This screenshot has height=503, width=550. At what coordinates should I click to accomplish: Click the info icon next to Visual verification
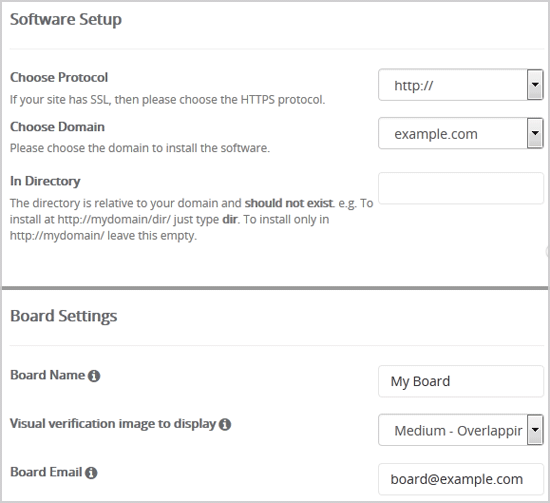224,424
